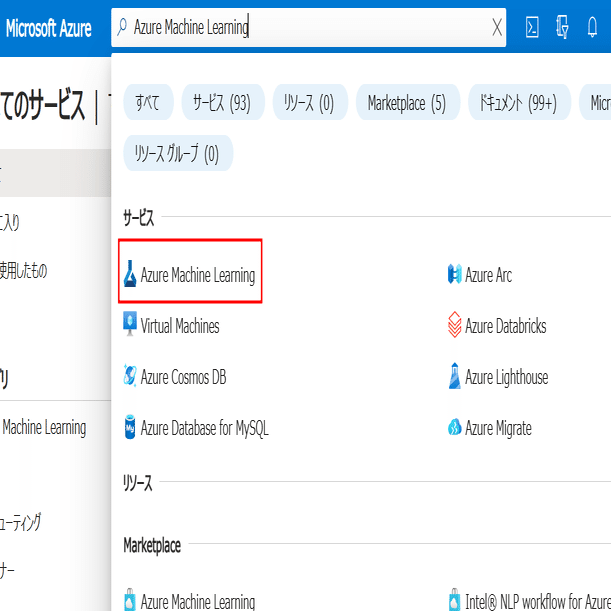Select the すべて filter chip
Viewport: 611px width, 611px height.
tap(148, 102)
